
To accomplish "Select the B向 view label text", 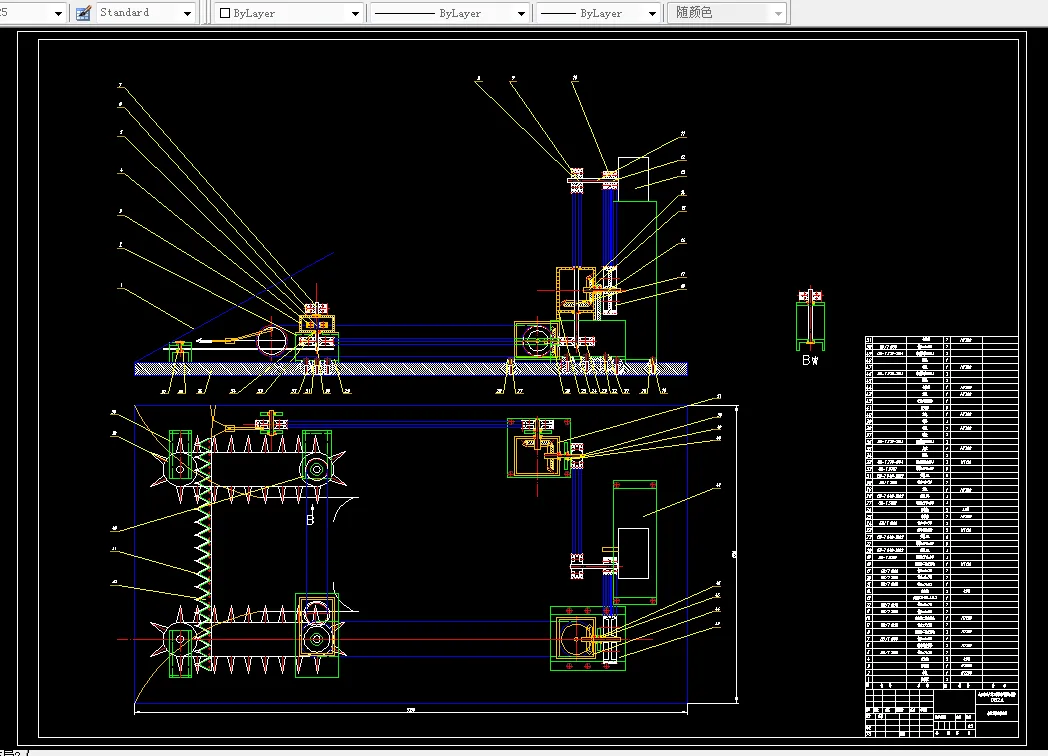I will [x=810, y=360].
